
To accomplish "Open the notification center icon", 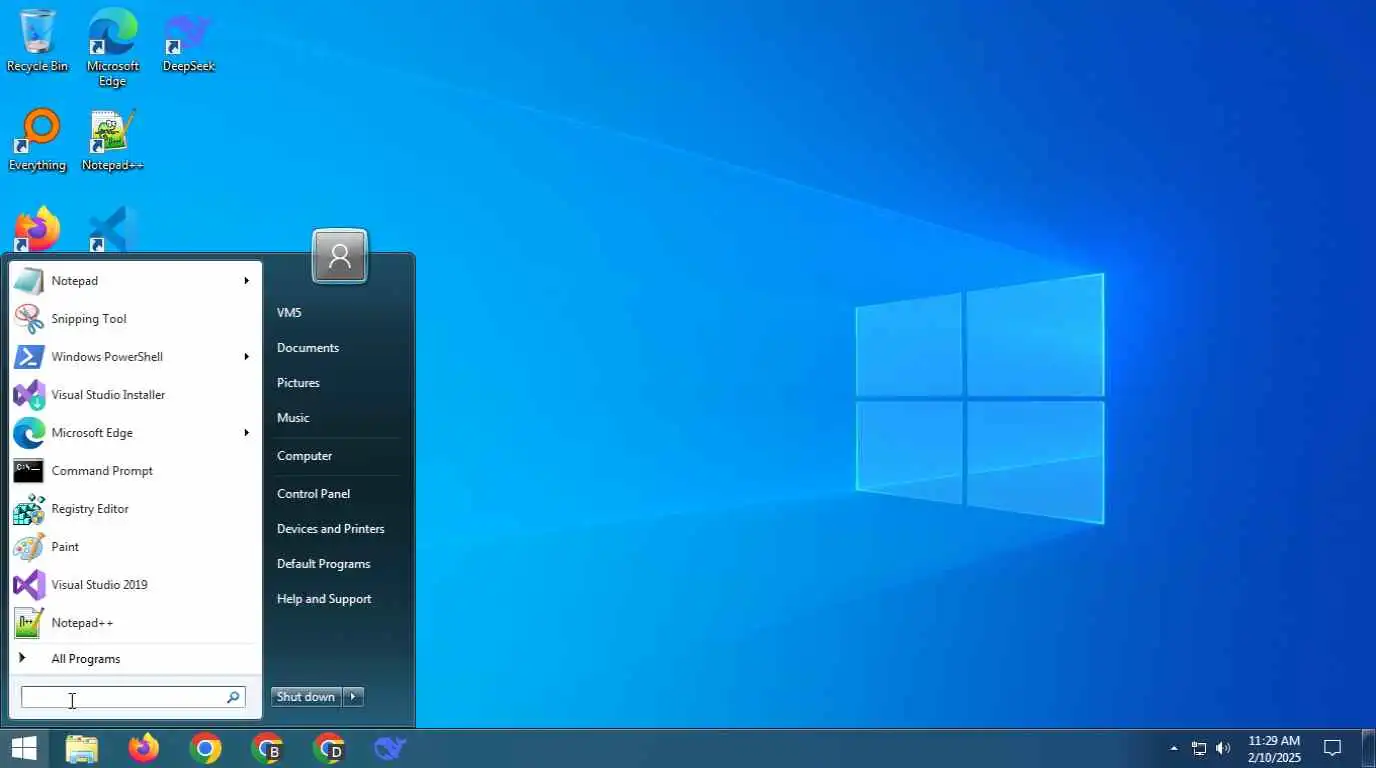I will 1333,748.
